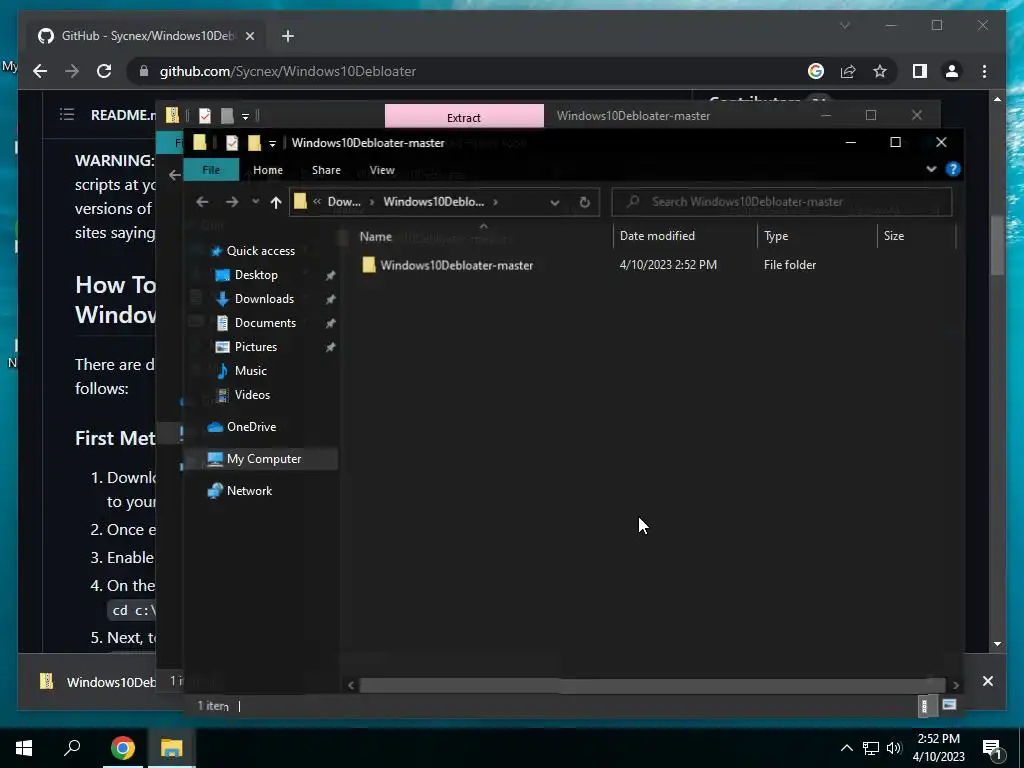Open Downloads in navigation pane
The width and height of the screenshot is (1024, 768).
click(x=264, y=298)
